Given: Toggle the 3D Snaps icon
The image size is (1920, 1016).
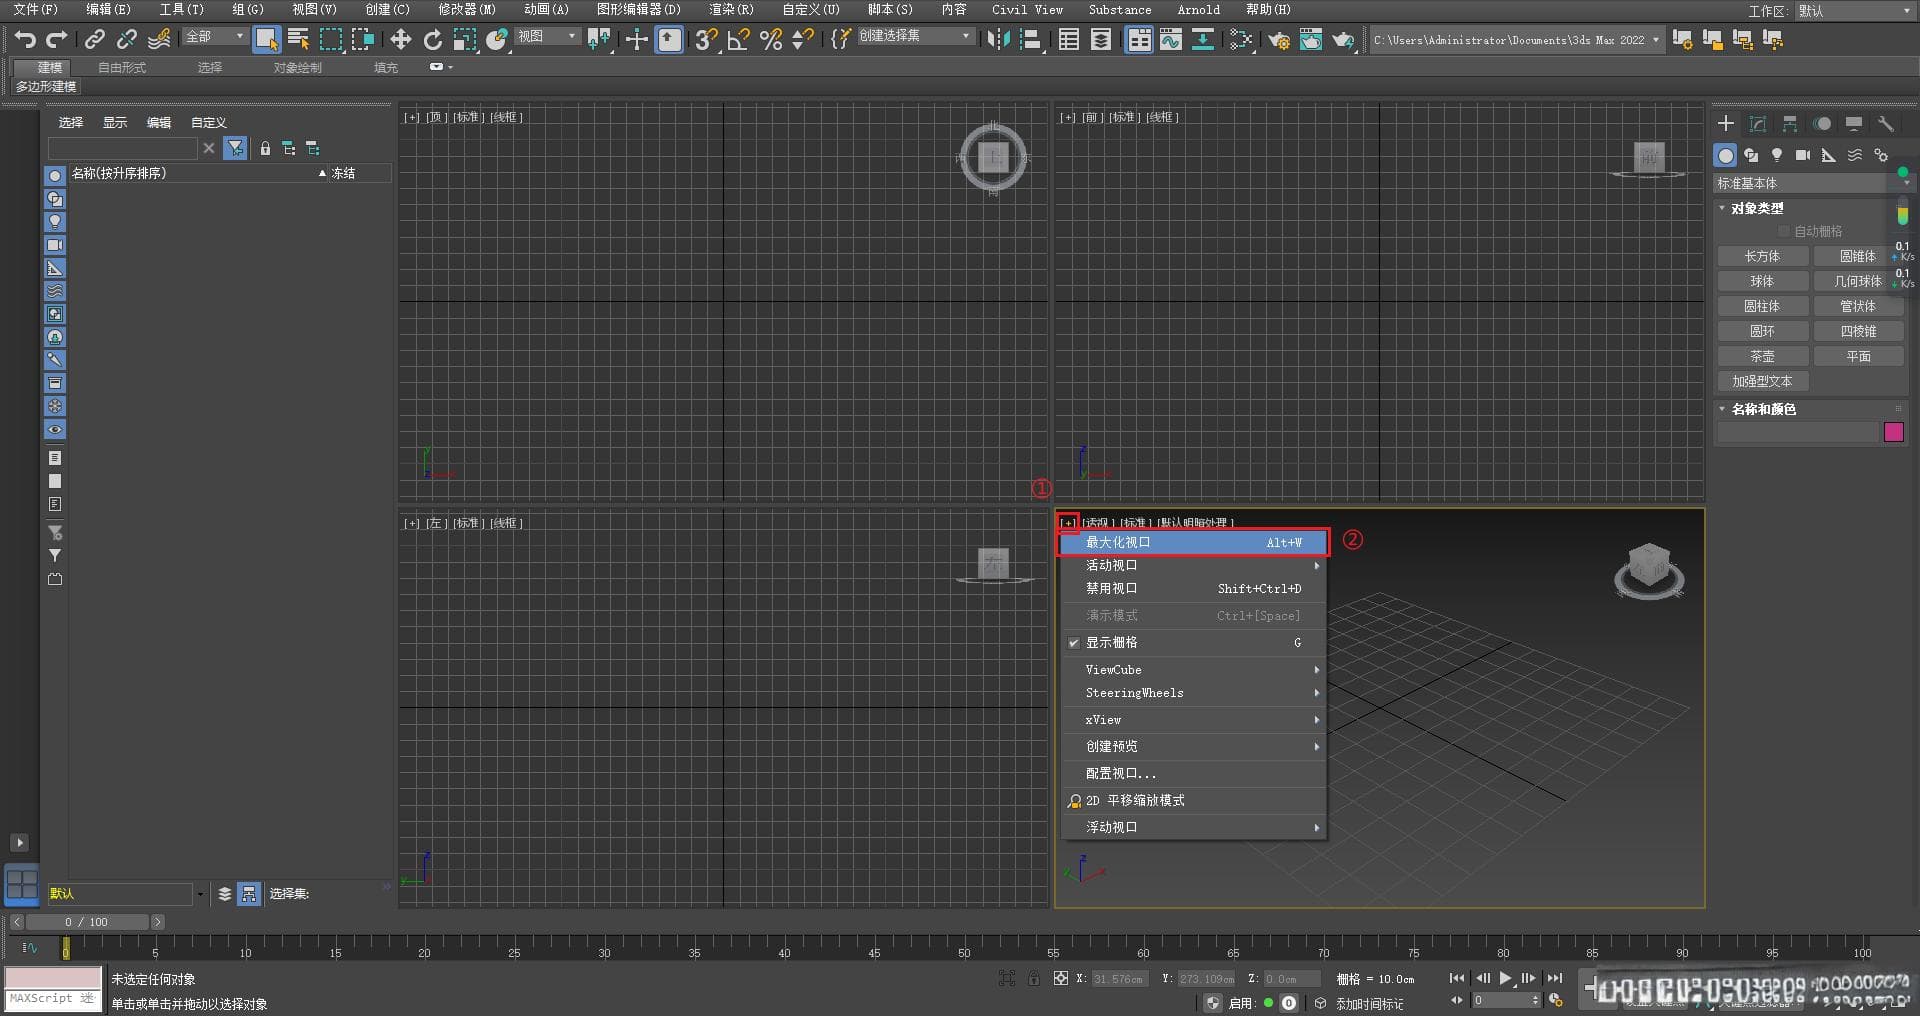Looking at the screenshot, I should pyautogui.click(x=706, y=39).
